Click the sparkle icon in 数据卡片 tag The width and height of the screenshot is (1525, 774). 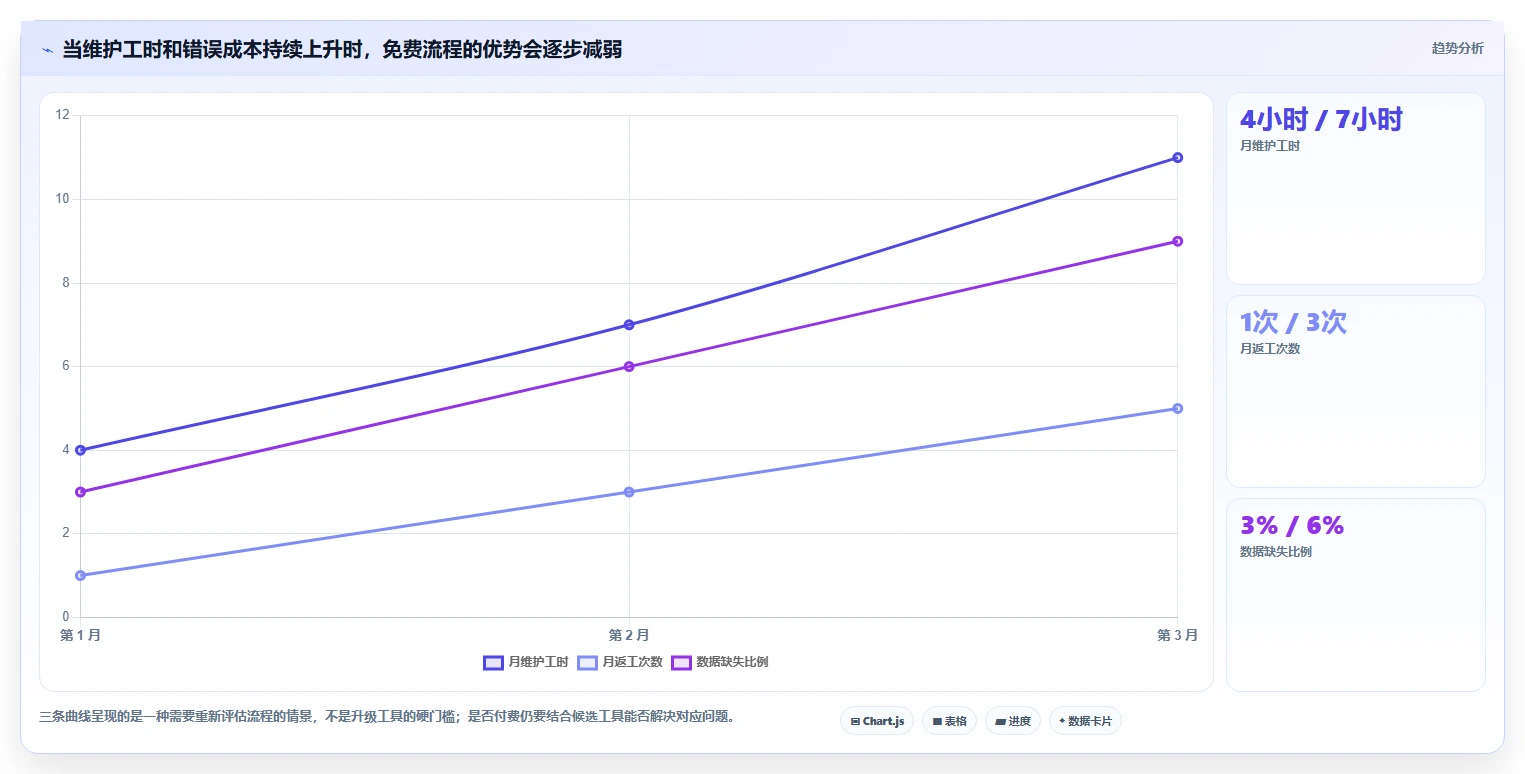pos(1062,720)
